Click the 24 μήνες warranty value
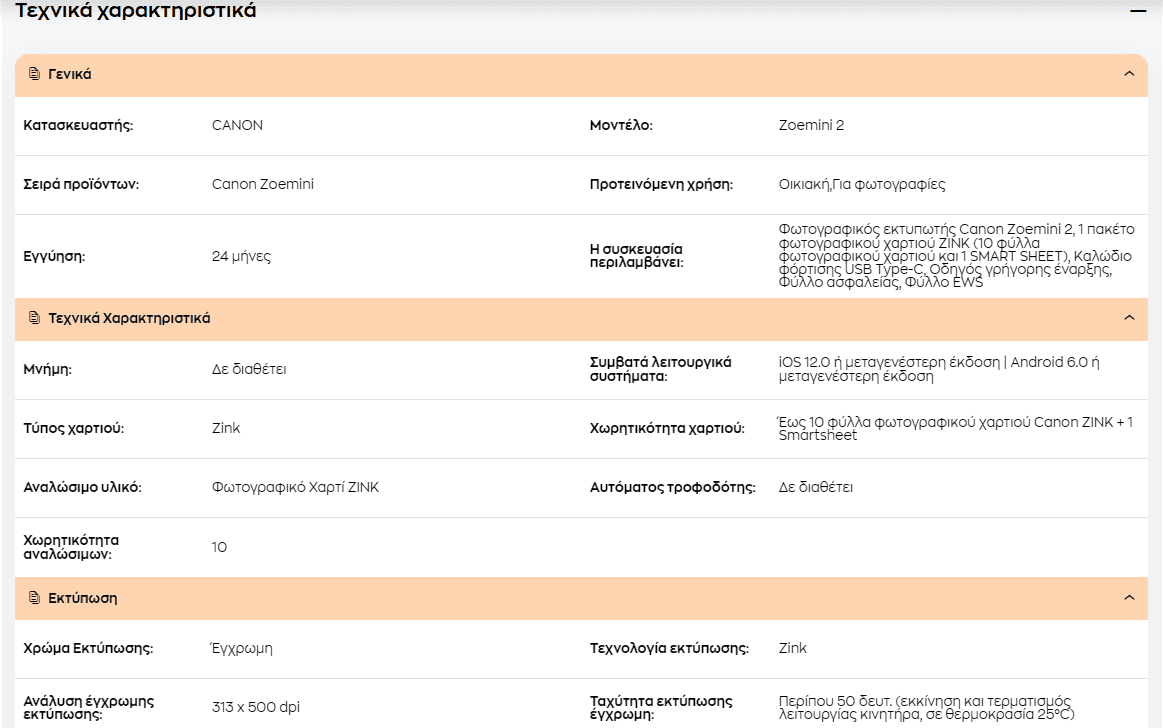The width and height of the screenshot is (1163, 728). [x=241, y=257]
